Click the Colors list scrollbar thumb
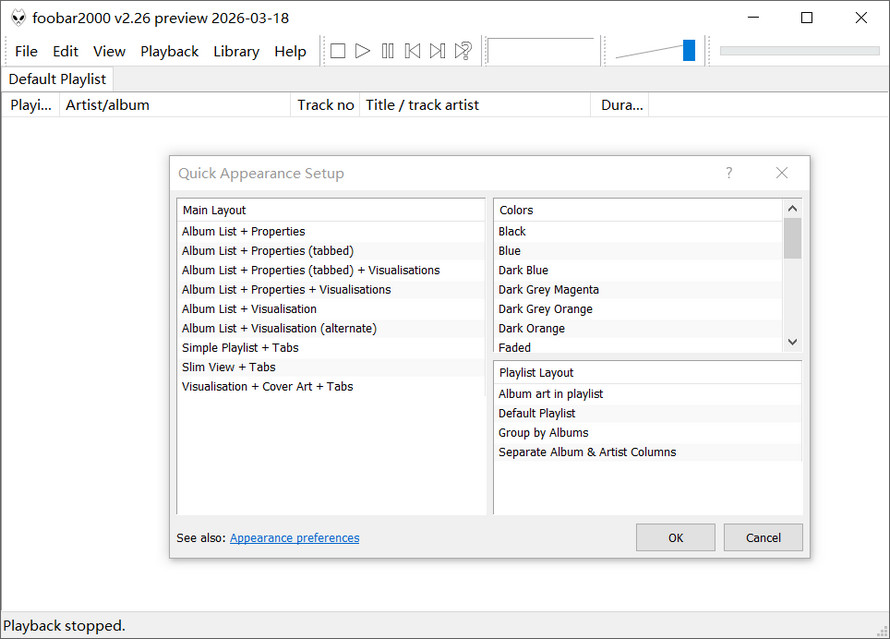This screenshot has width=890, height=639. (x=792, y=238)
